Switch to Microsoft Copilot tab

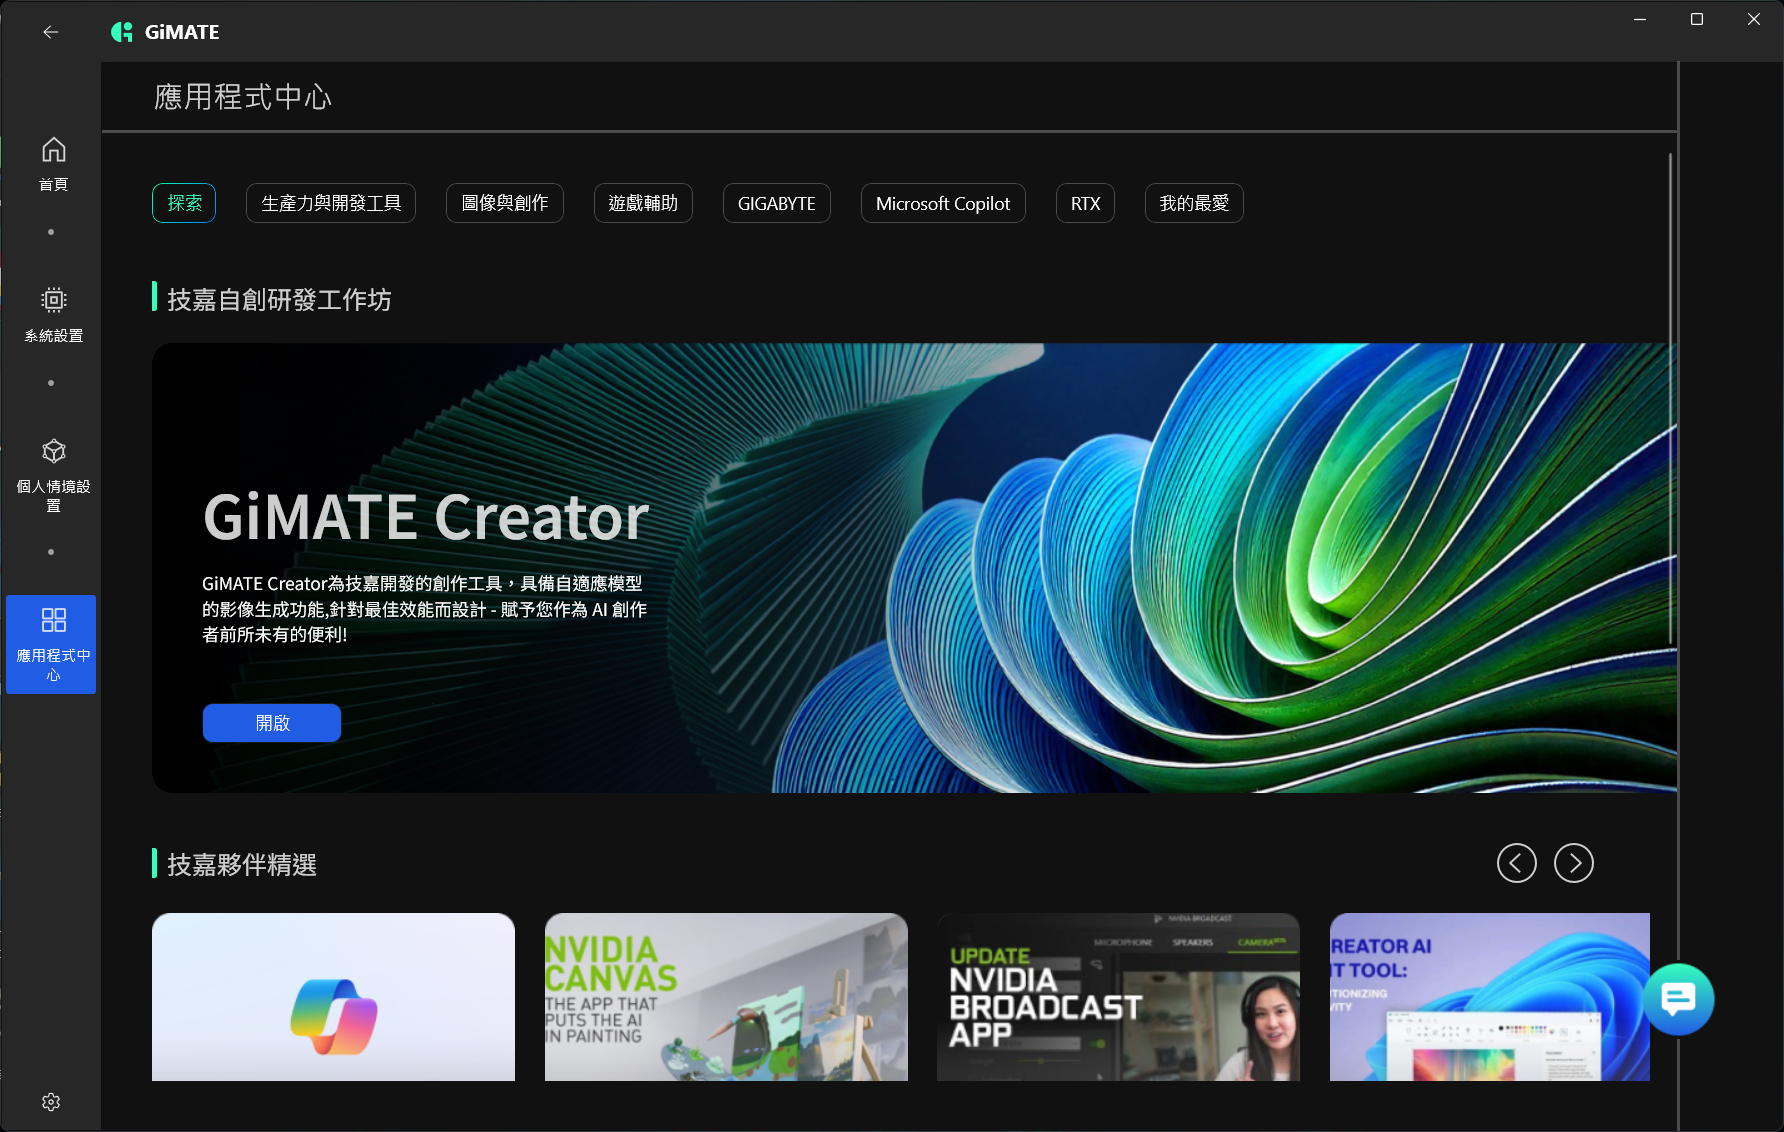pyautogui.click(x=943, y=203)
